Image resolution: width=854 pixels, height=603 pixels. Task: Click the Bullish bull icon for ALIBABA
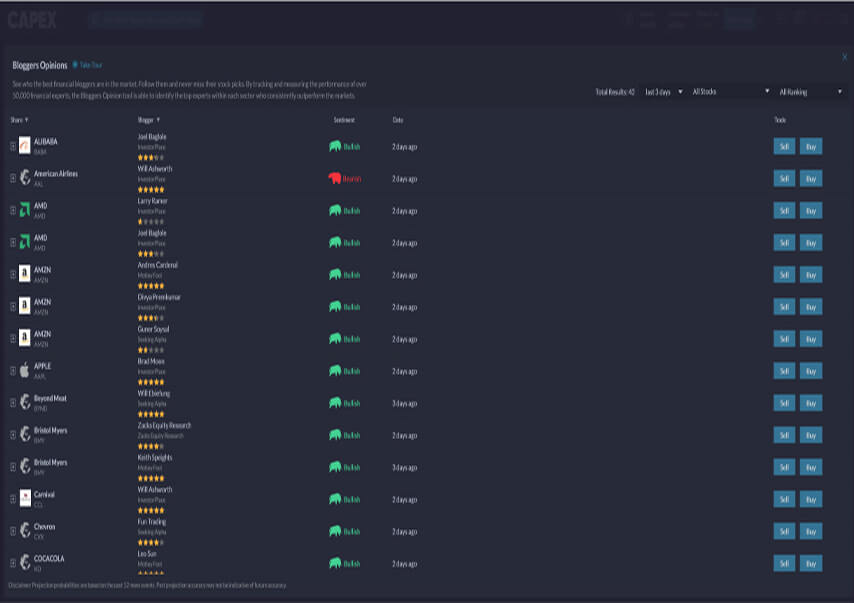coord(334,146)
